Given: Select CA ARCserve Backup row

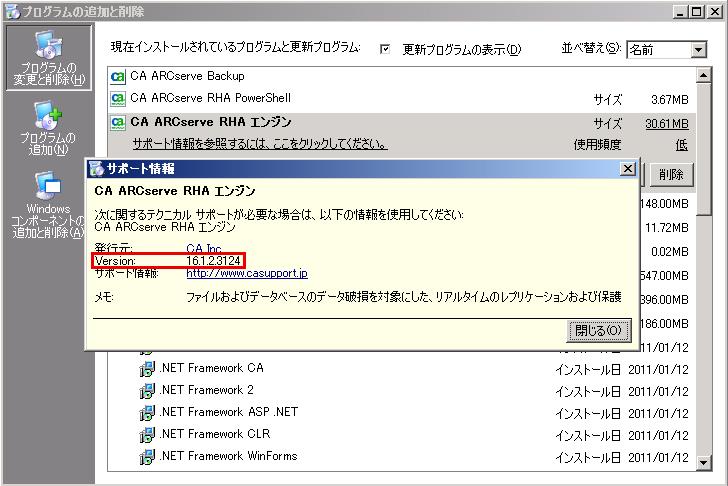Looking at the screenshot, I should [402, 76].
